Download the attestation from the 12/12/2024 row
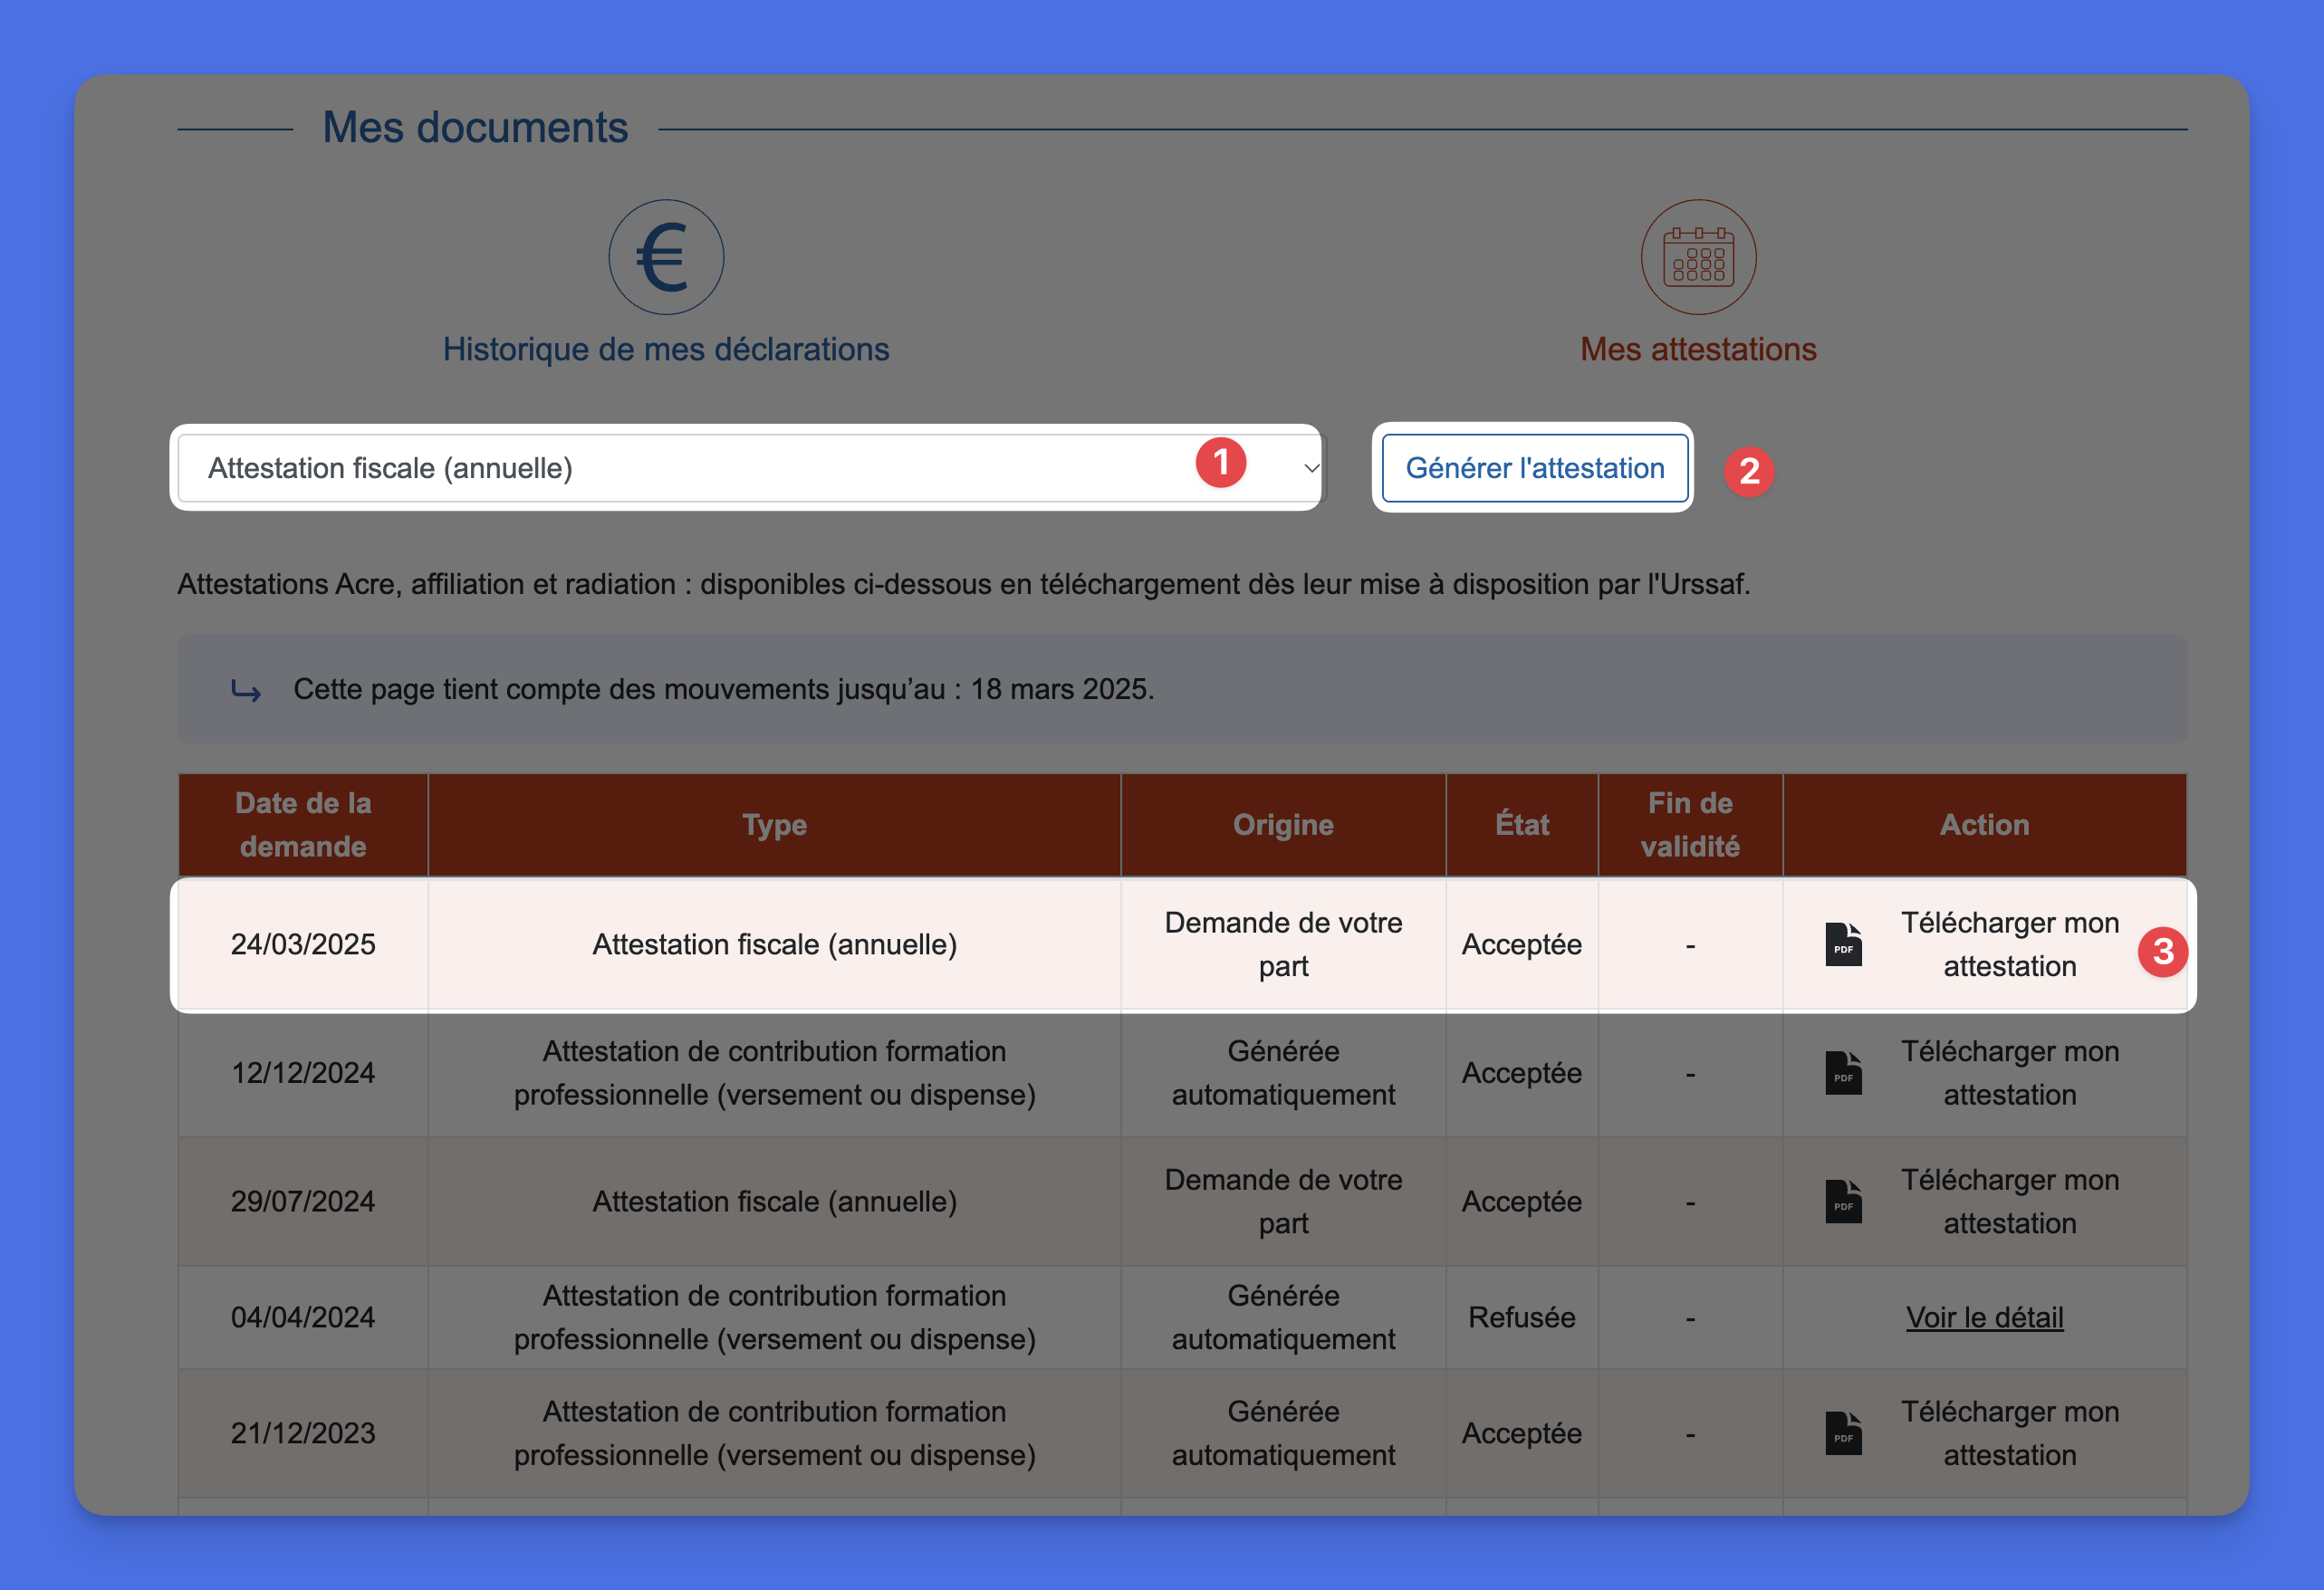 click(2010, 1073)
